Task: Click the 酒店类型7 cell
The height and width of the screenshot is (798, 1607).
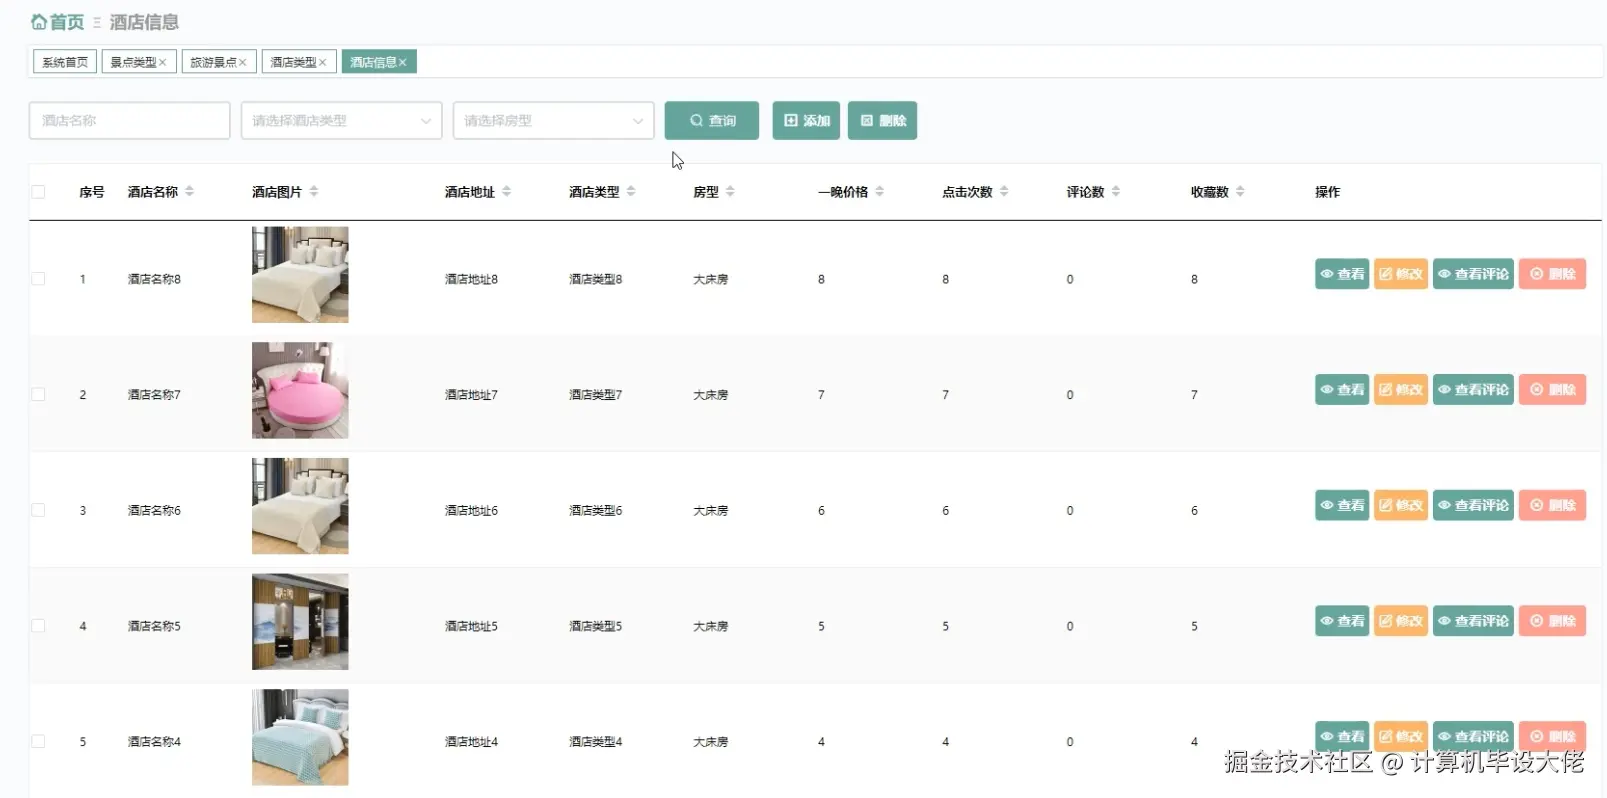Action: (596, 394)
